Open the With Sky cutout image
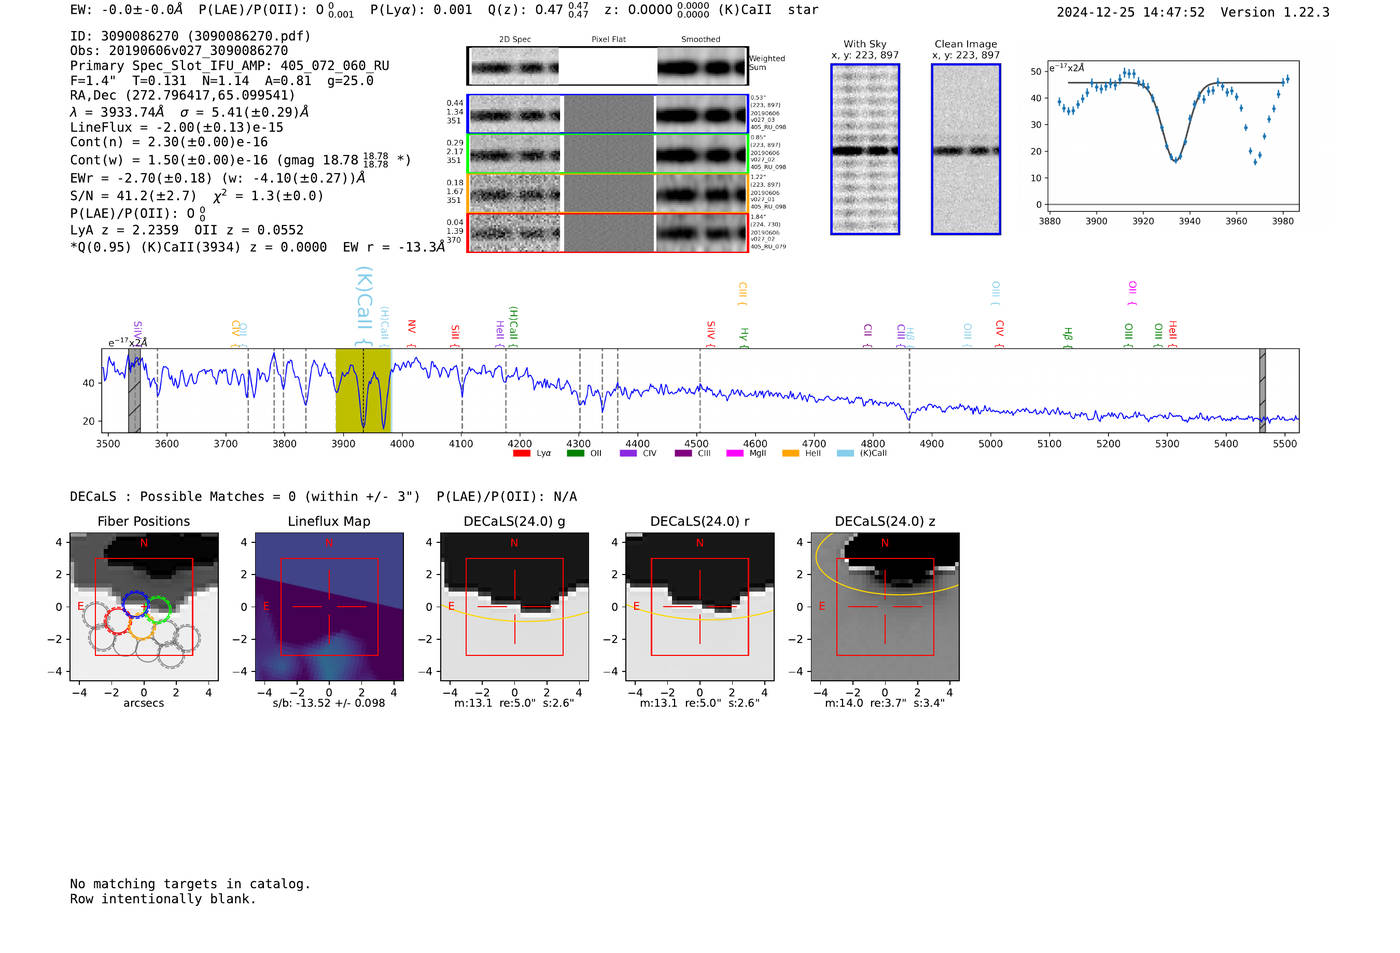Screen dimensions: 1400x953 (x=865, y=149)
